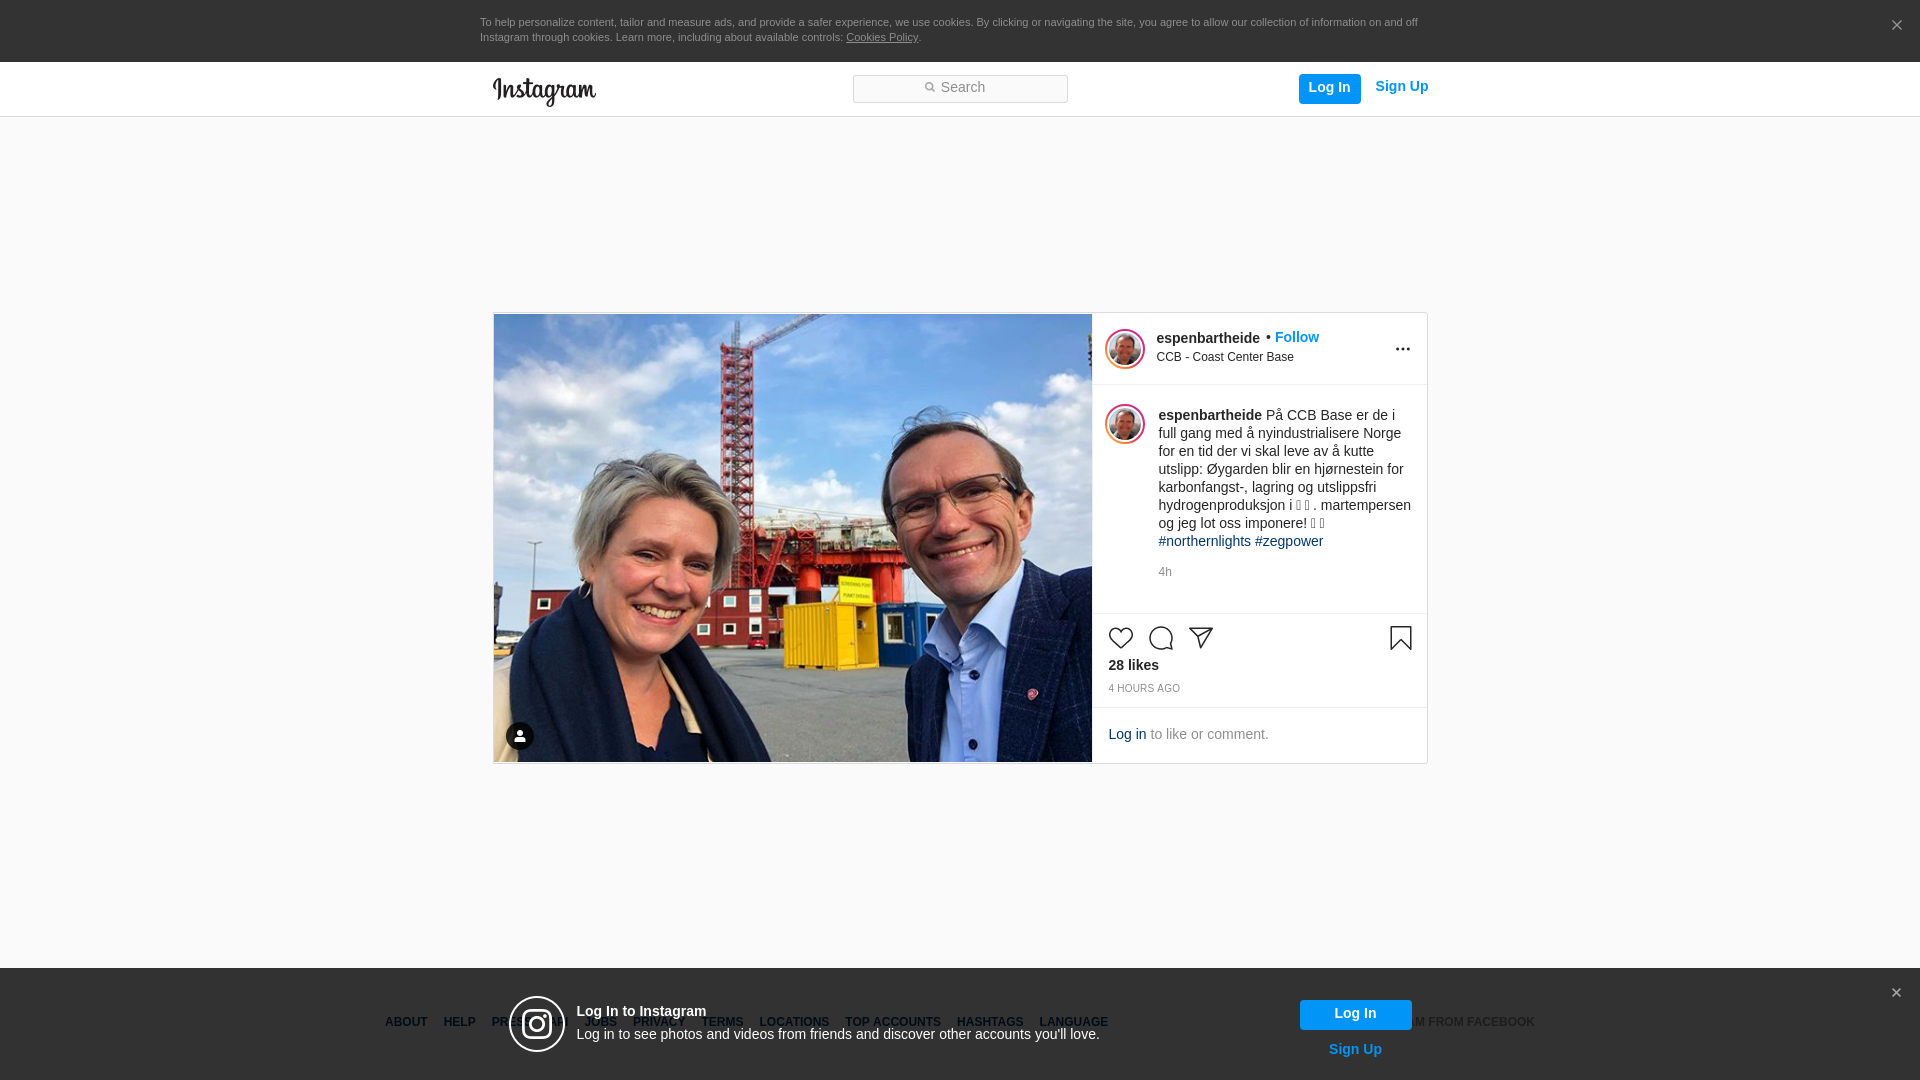Screen dimensions: 1920x1080
Task: Toggle the bookmark save icon
Action: click(1400, 638)
